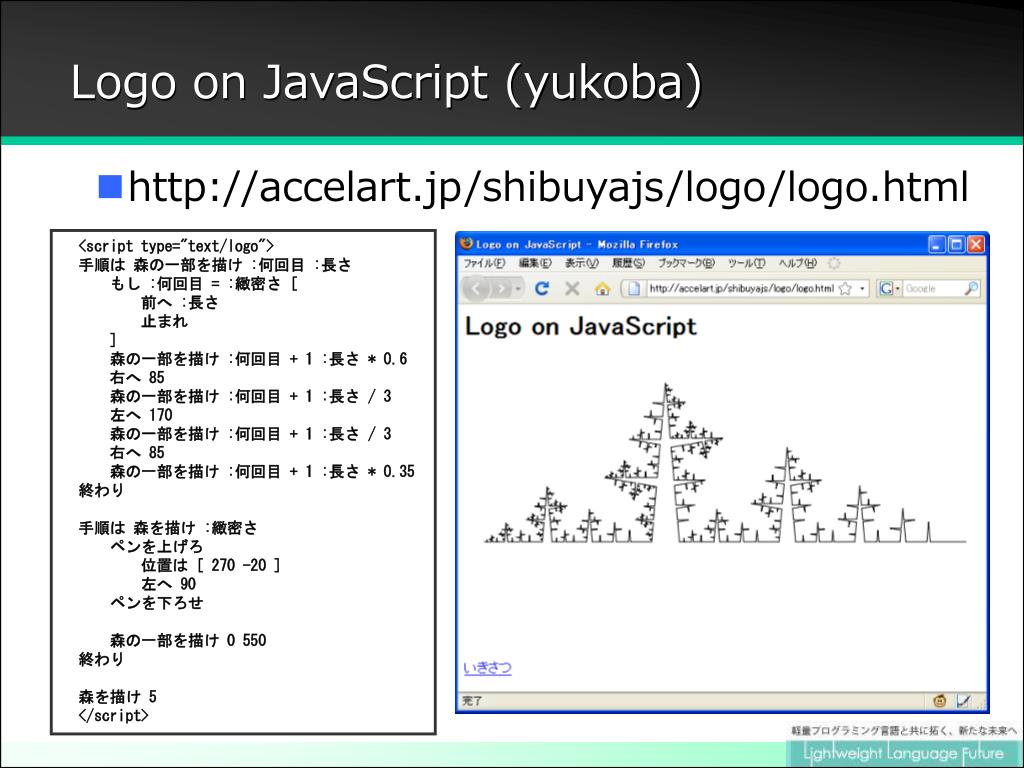Maximize the Firefox window
Screen dimensions: 1024x768
[x=956, y=244]
